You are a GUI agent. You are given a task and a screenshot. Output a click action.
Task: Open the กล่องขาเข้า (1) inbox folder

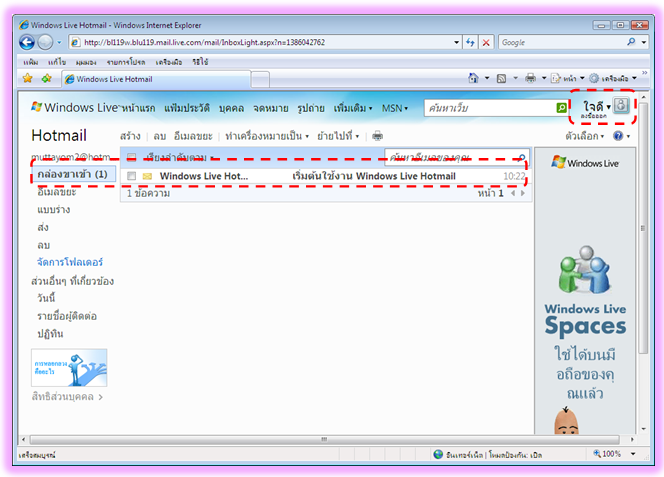pos(72,174)
